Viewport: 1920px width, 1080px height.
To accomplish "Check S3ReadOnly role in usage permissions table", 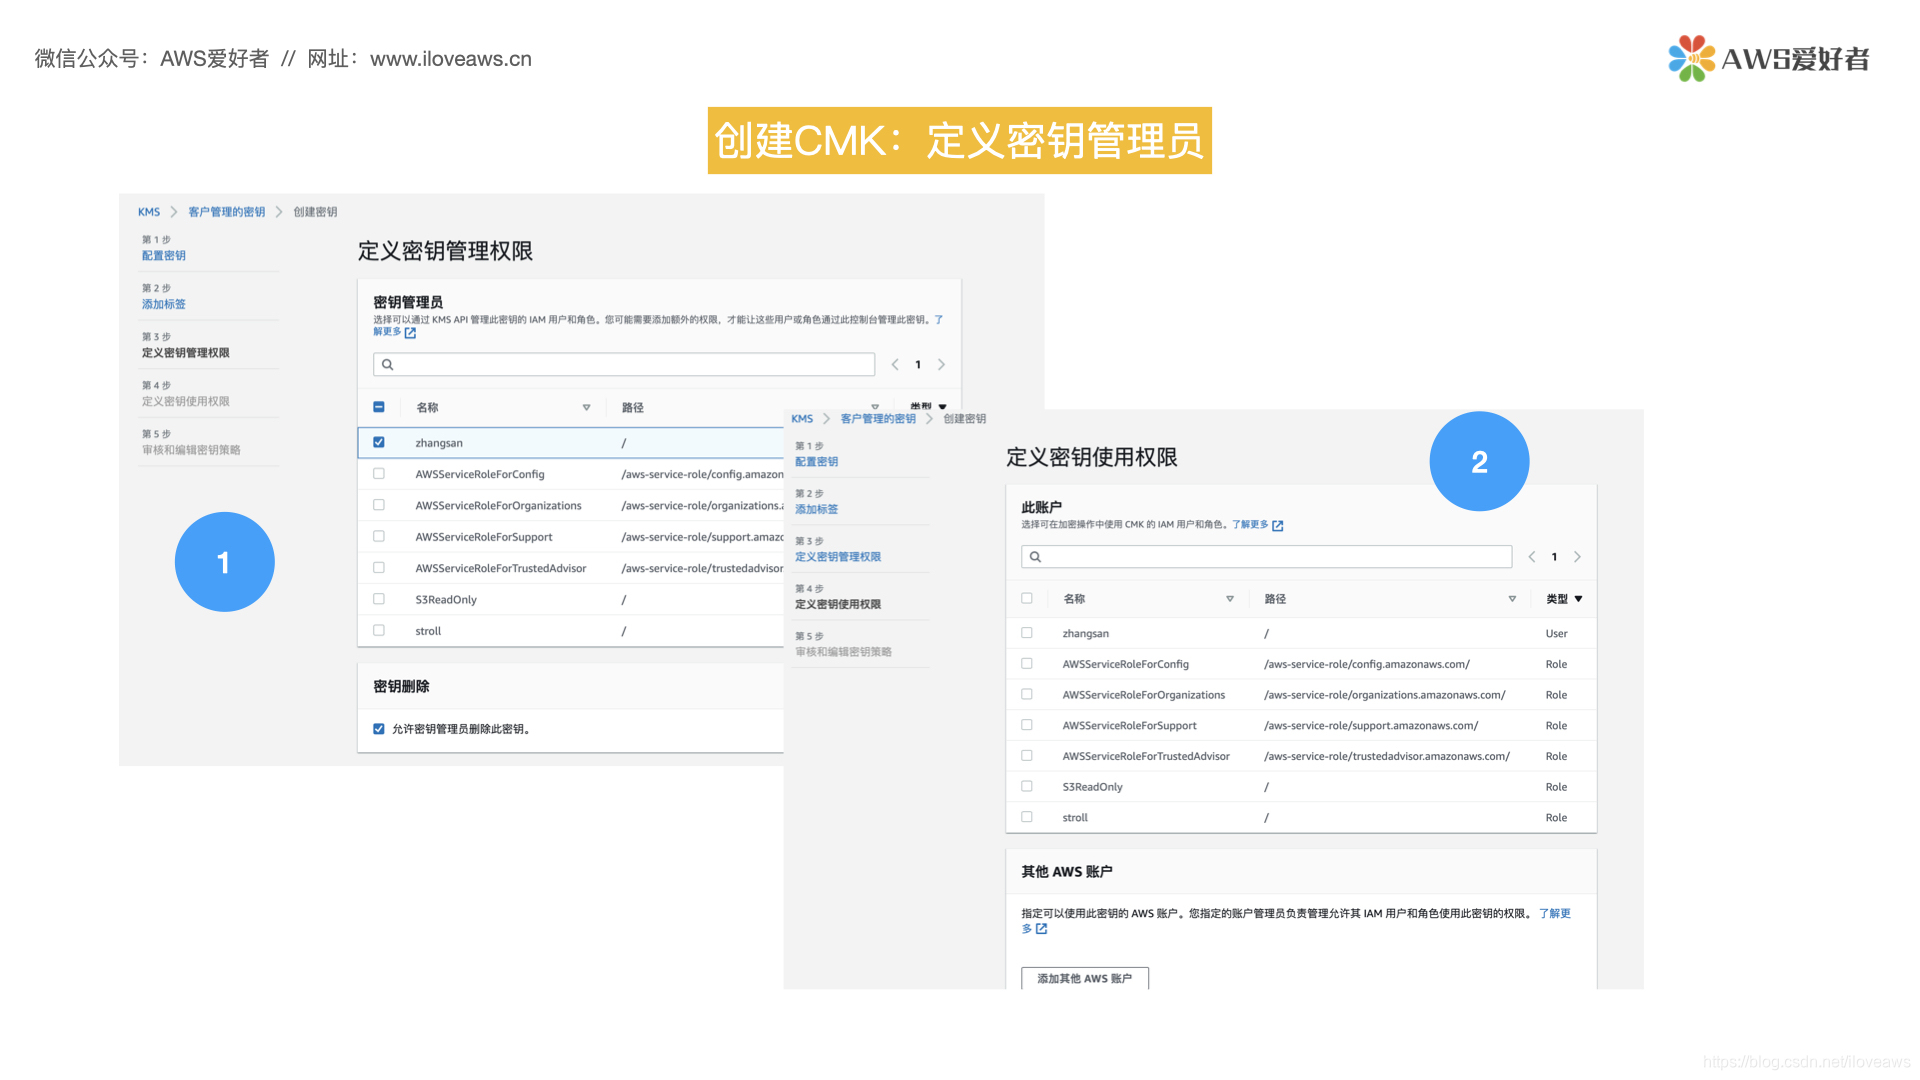I will pyautogui.click(x=1027, y=787).
